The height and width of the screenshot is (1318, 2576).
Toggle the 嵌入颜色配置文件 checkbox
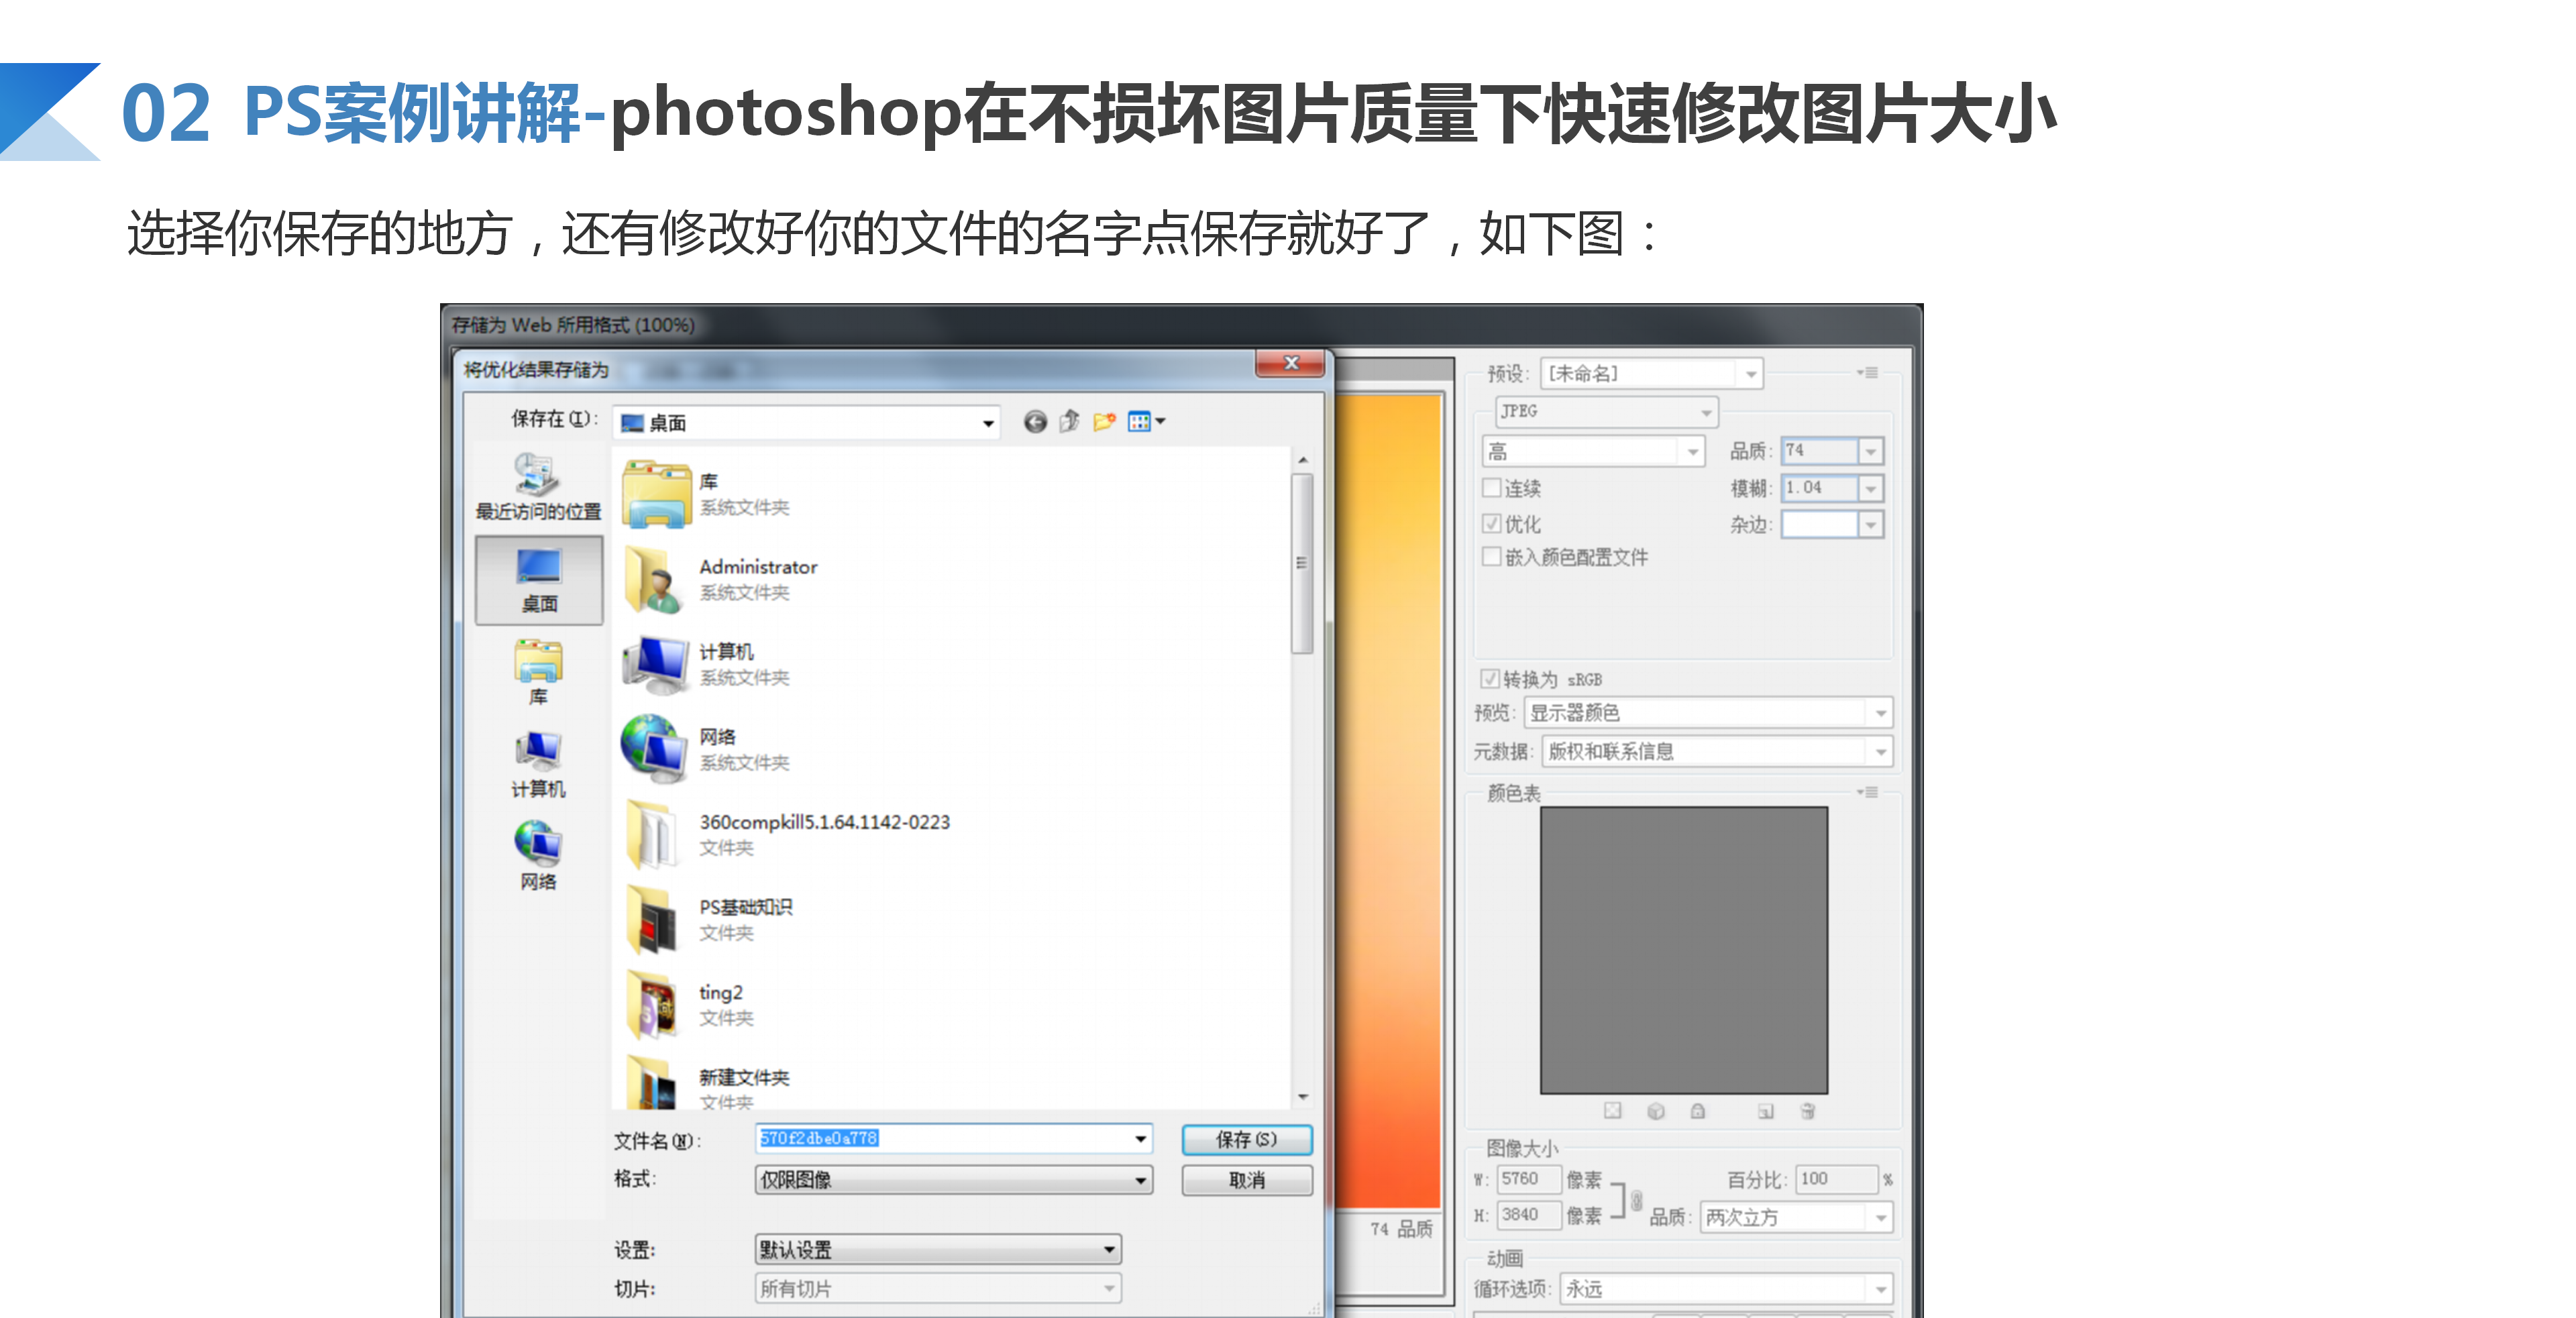(x=1492, y=556)
